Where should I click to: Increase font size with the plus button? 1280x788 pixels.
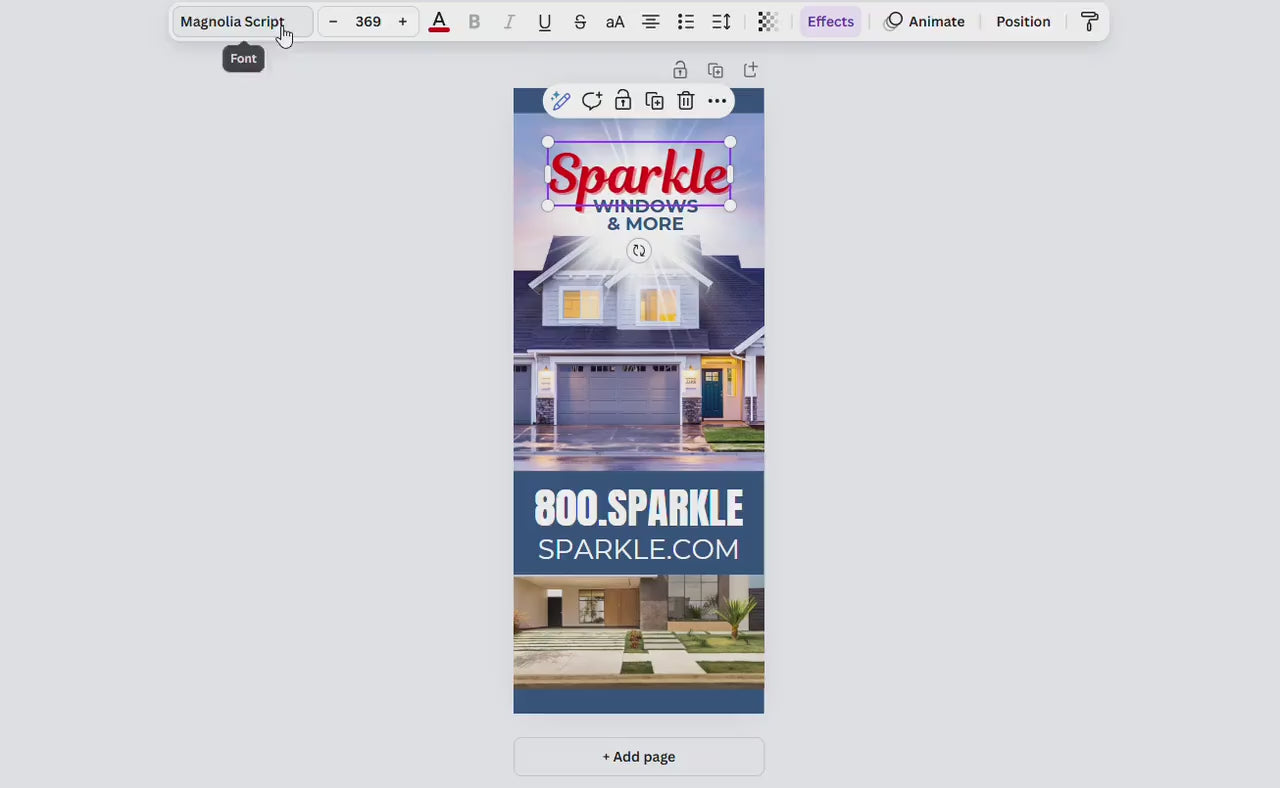coord(403,22)
